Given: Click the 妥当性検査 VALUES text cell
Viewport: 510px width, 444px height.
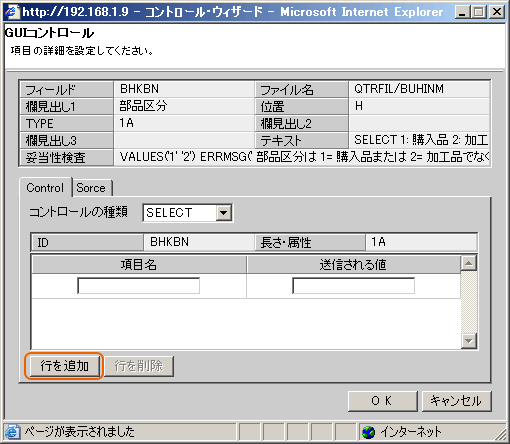Looking at the screenshot, I should click(302, 157).
